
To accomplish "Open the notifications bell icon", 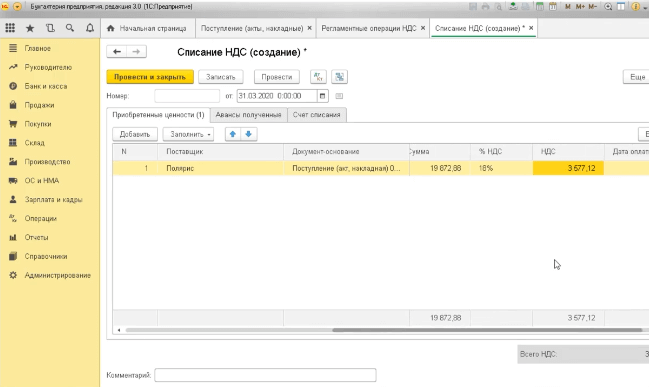I will 90,28.
